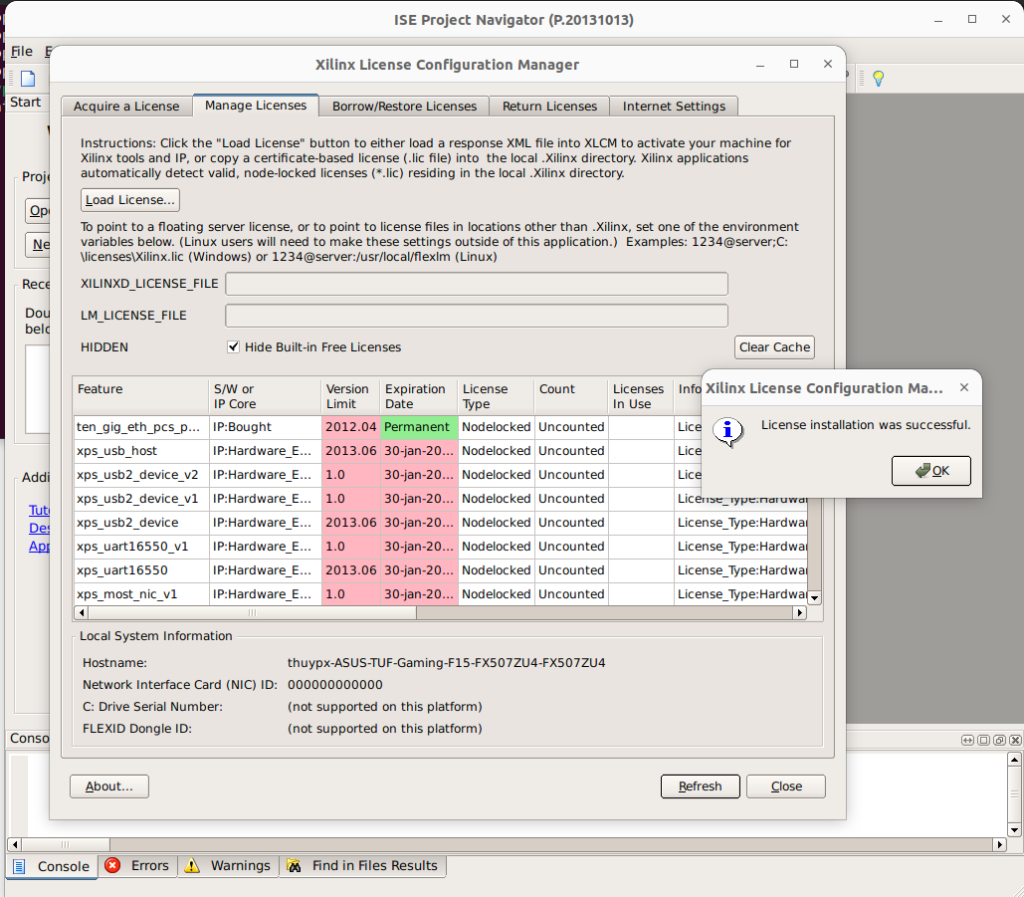Sort by the Version Limit column header
The width and height of the screenshot is (1024, 897).
click(x=351, y=396)
